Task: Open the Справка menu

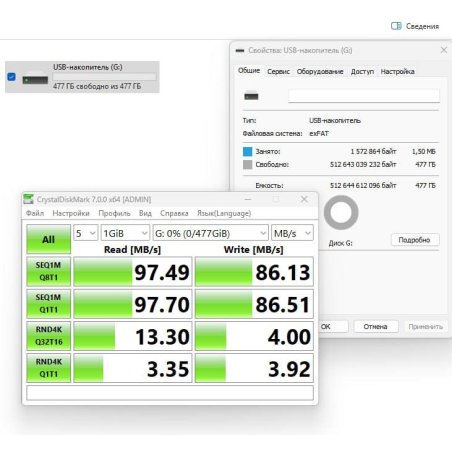Action: 174,213
